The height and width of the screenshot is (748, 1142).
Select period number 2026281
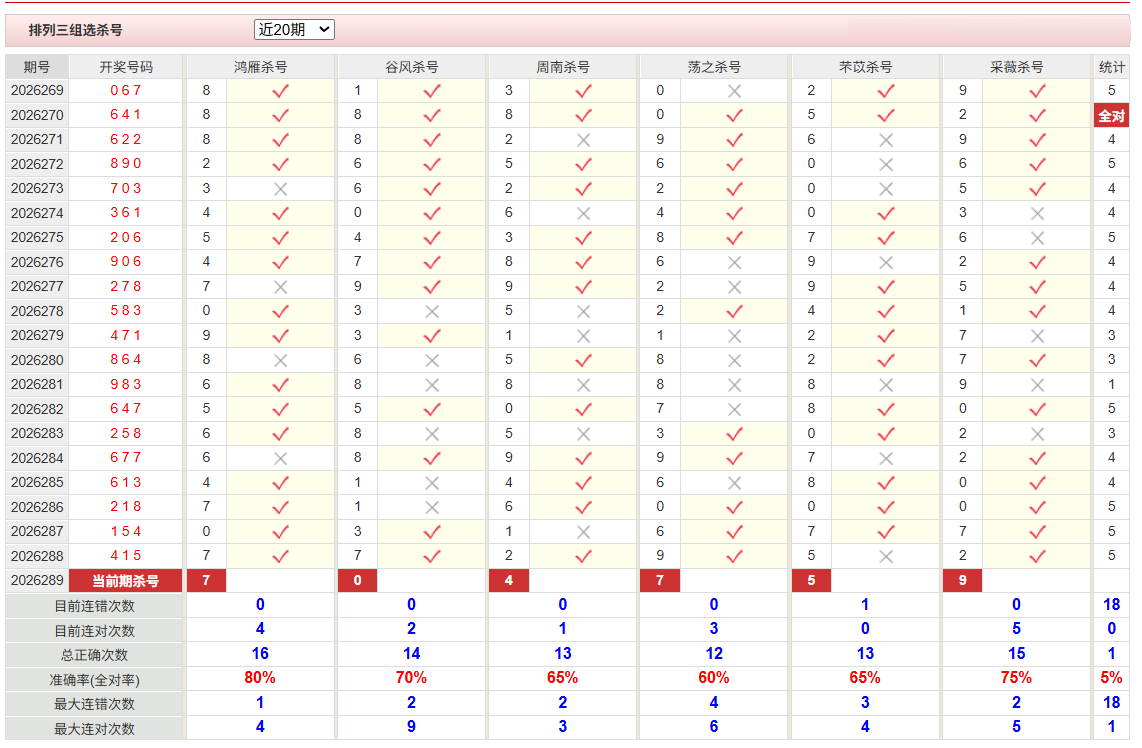(37, 384)
